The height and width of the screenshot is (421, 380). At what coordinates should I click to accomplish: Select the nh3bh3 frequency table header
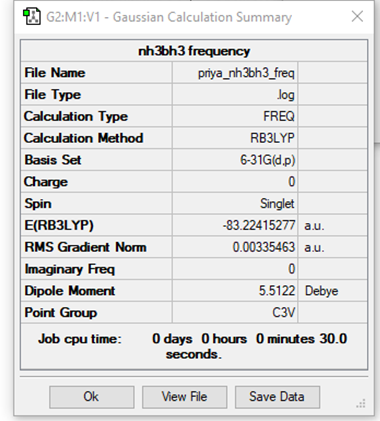[194, 51]
